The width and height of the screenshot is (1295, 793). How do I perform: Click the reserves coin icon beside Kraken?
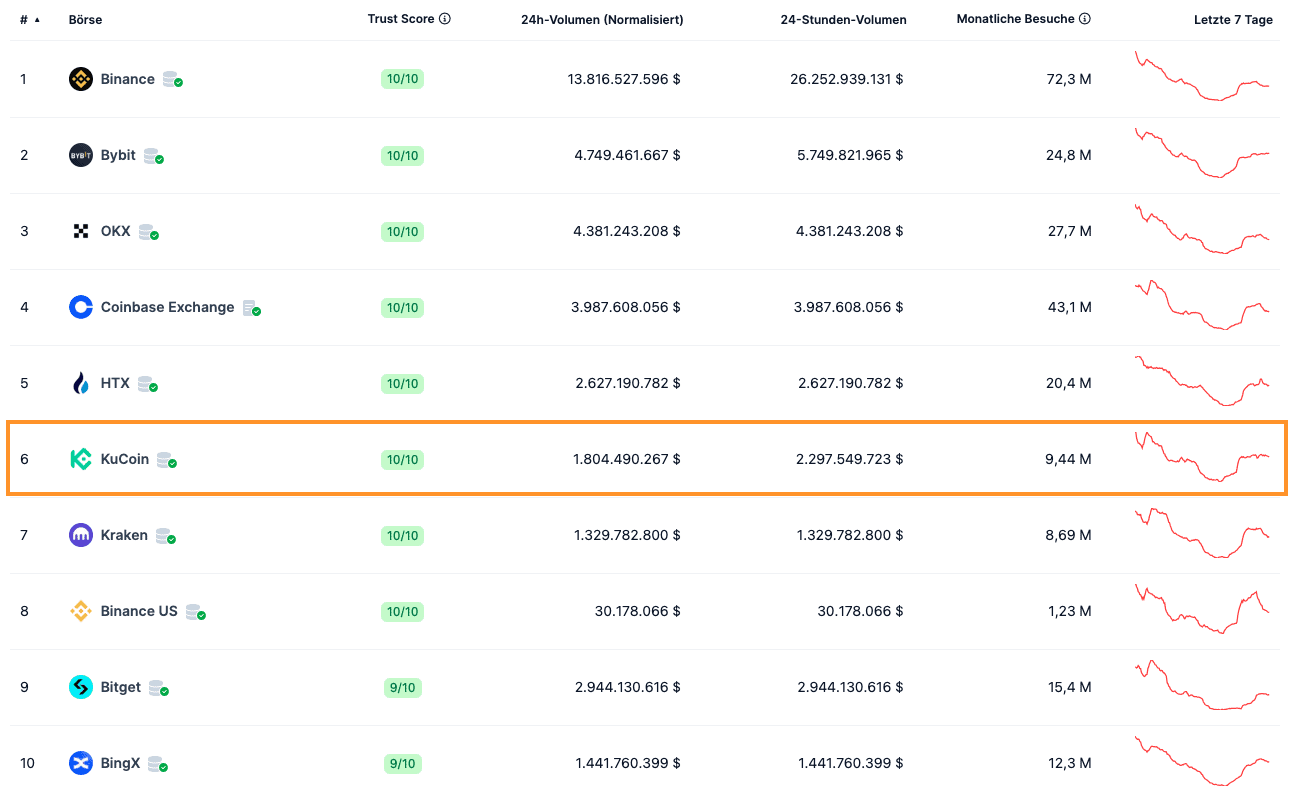[x=165, y=536]
